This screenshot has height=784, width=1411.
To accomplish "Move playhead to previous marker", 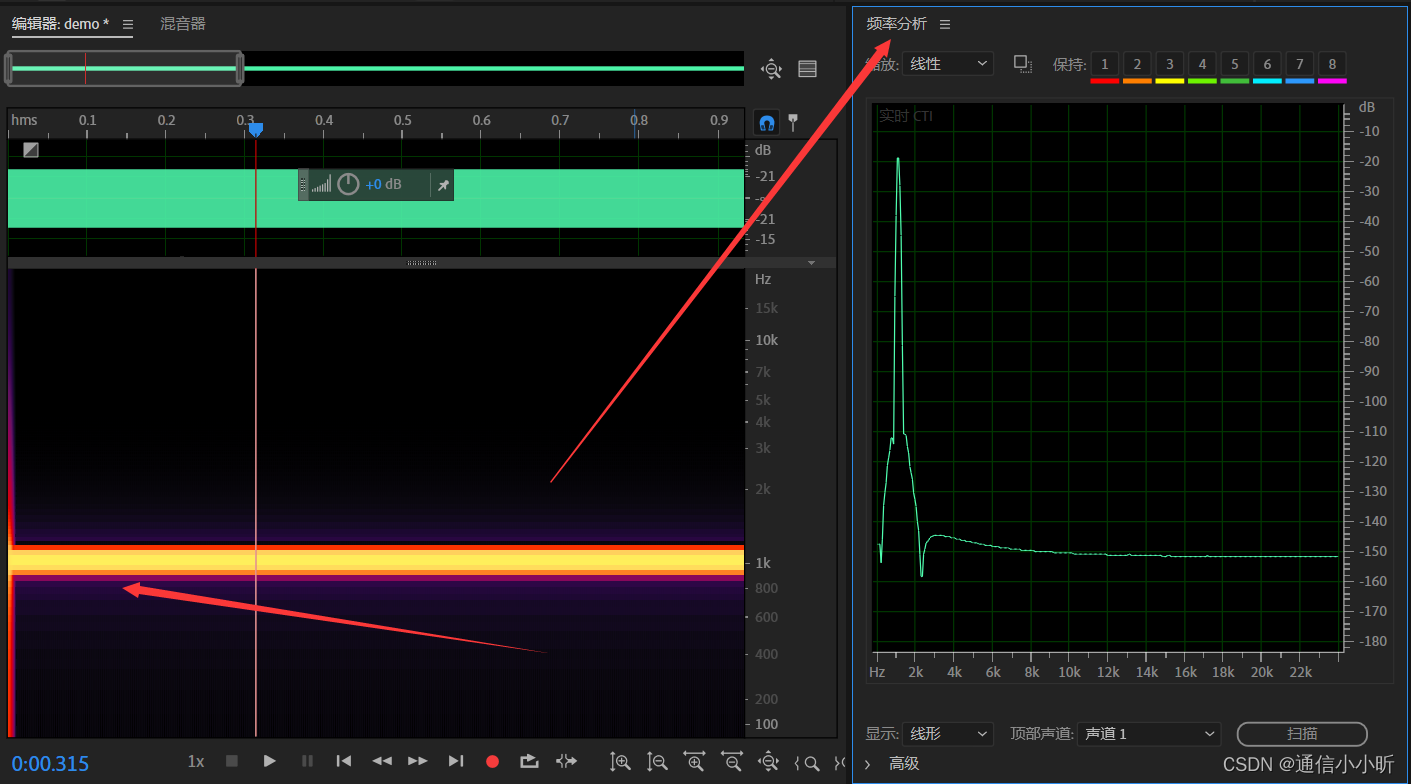I will (x=344, y=761).
